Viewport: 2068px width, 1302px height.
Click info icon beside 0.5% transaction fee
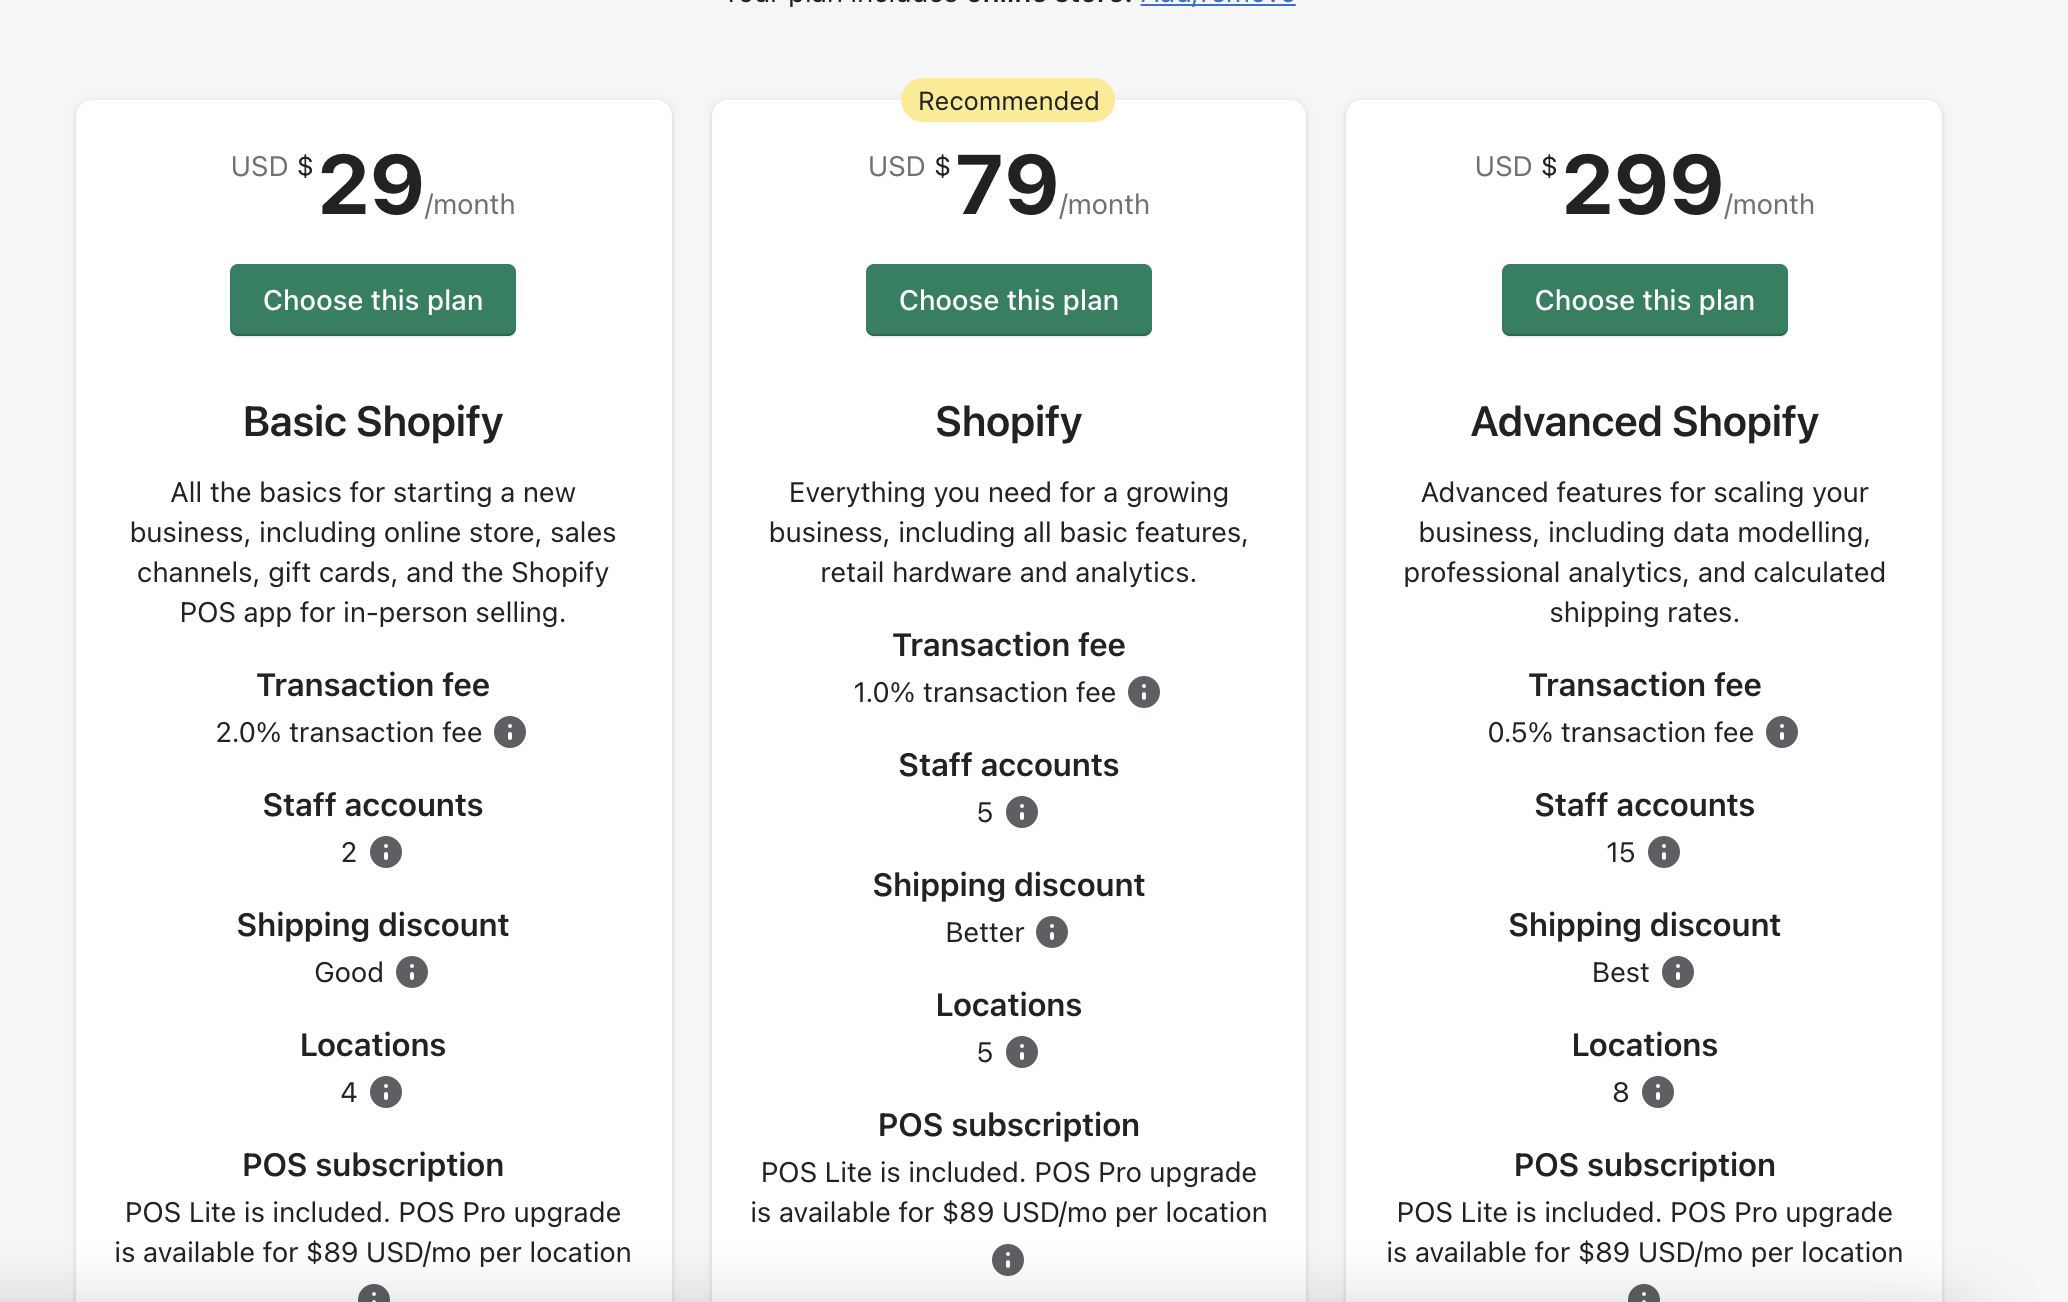1781,732
